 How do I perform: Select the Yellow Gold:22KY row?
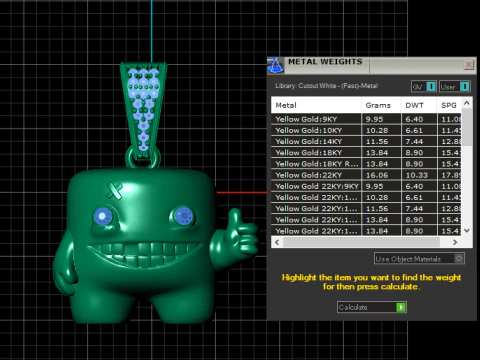point(366,175)
